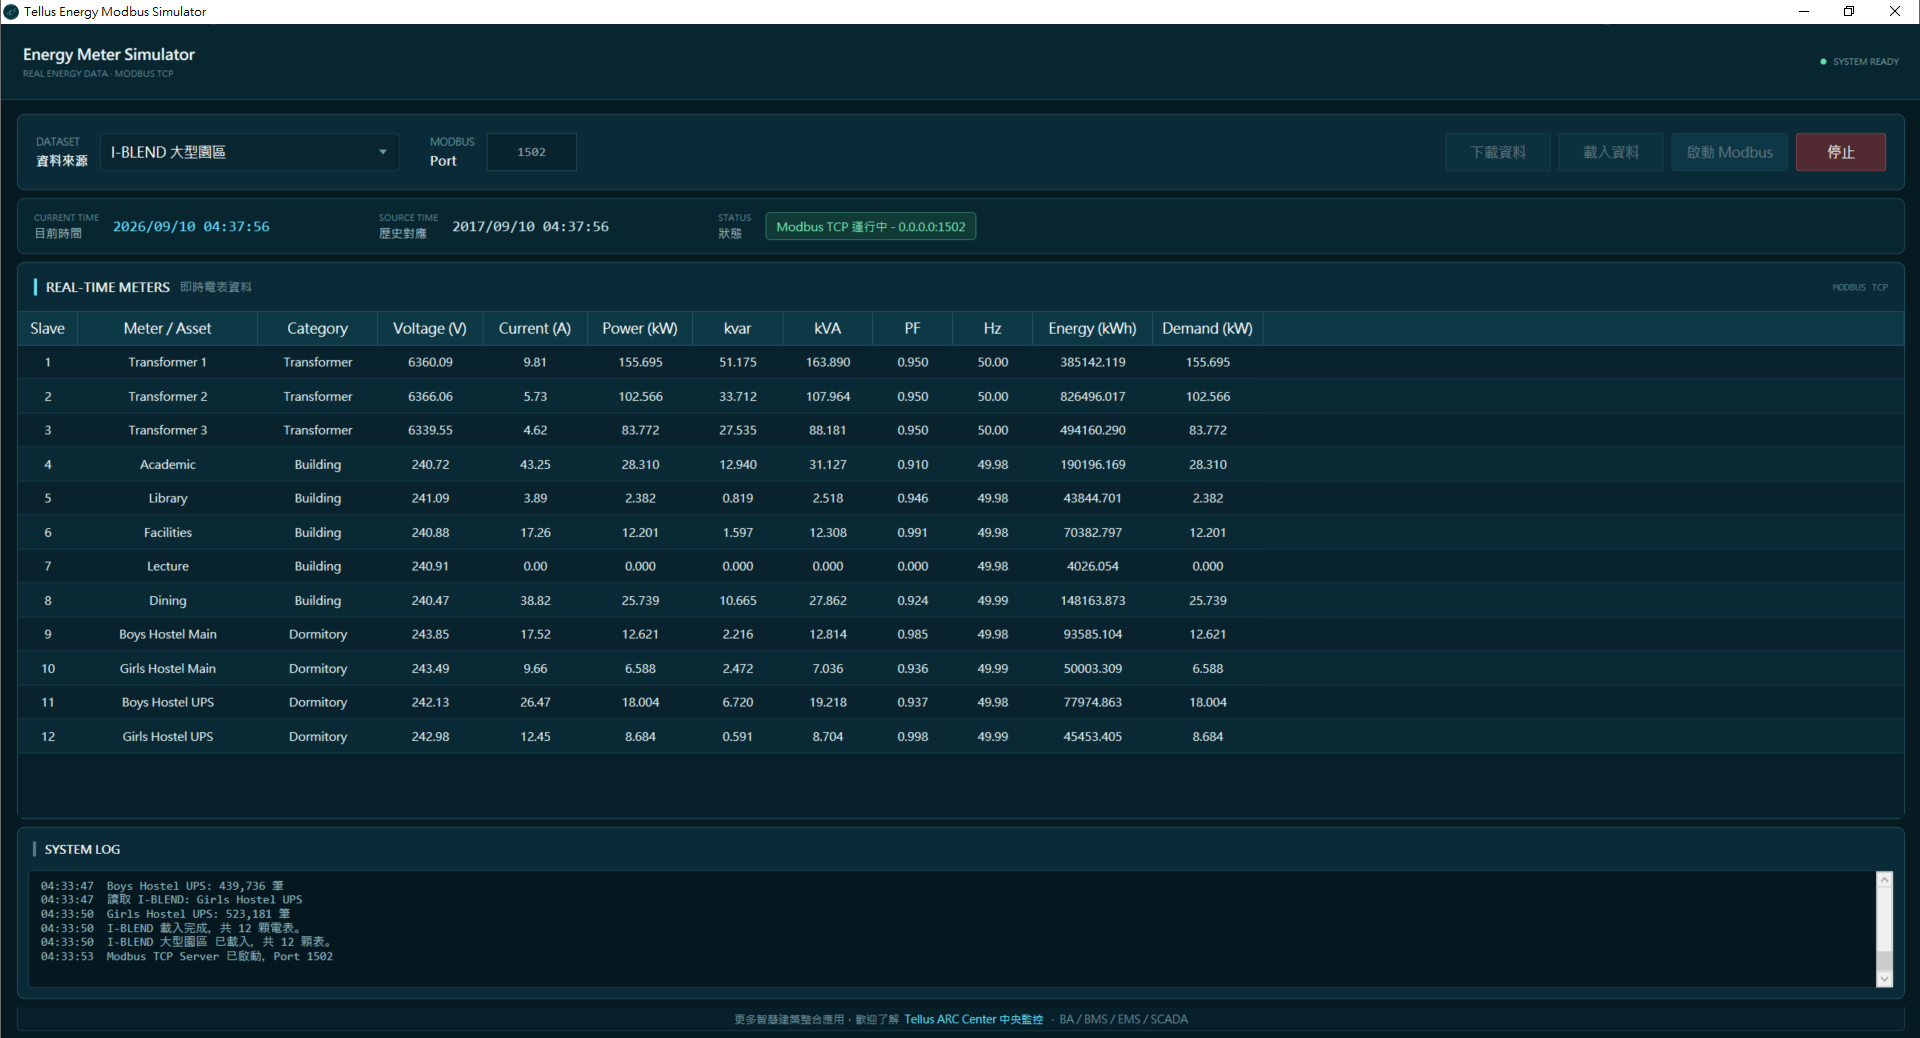Open the Tellus ARC Center 中央監控 link
1920x1038 pixels.
(x=973, y=1019)
